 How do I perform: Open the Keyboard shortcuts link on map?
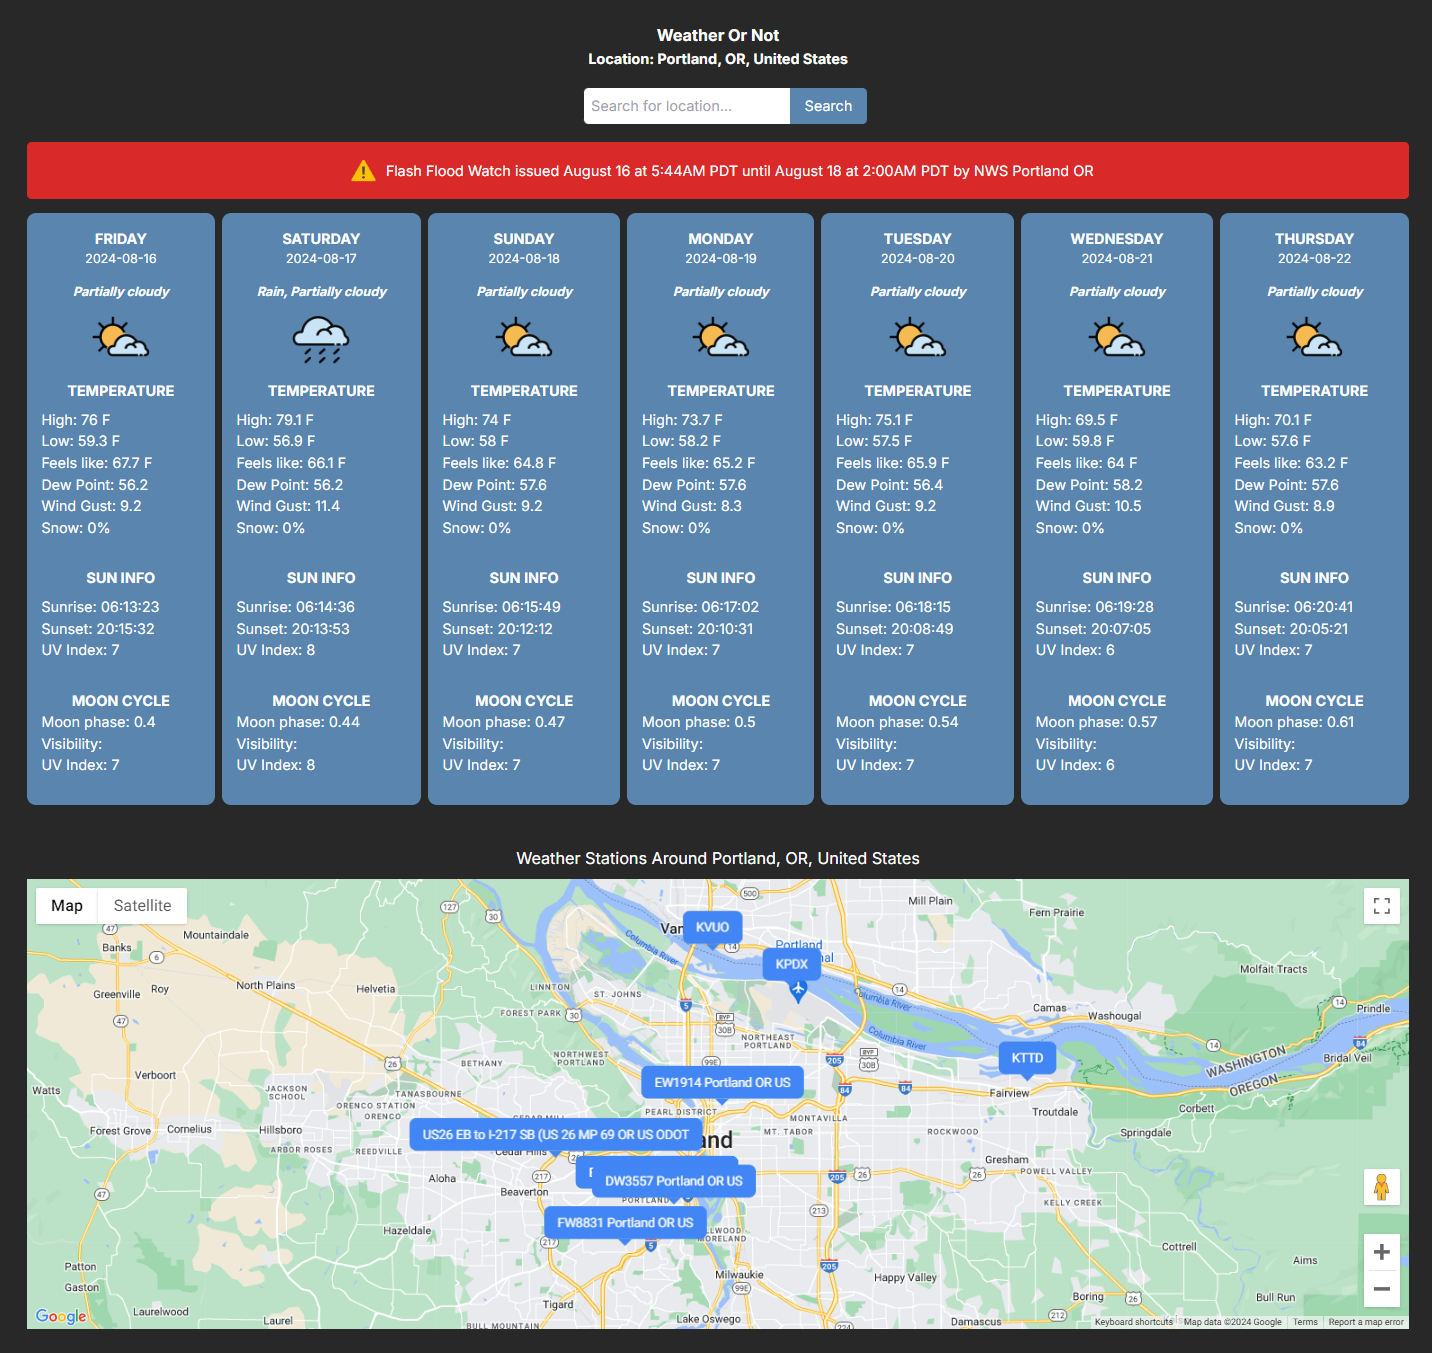coord(1133,1322)
